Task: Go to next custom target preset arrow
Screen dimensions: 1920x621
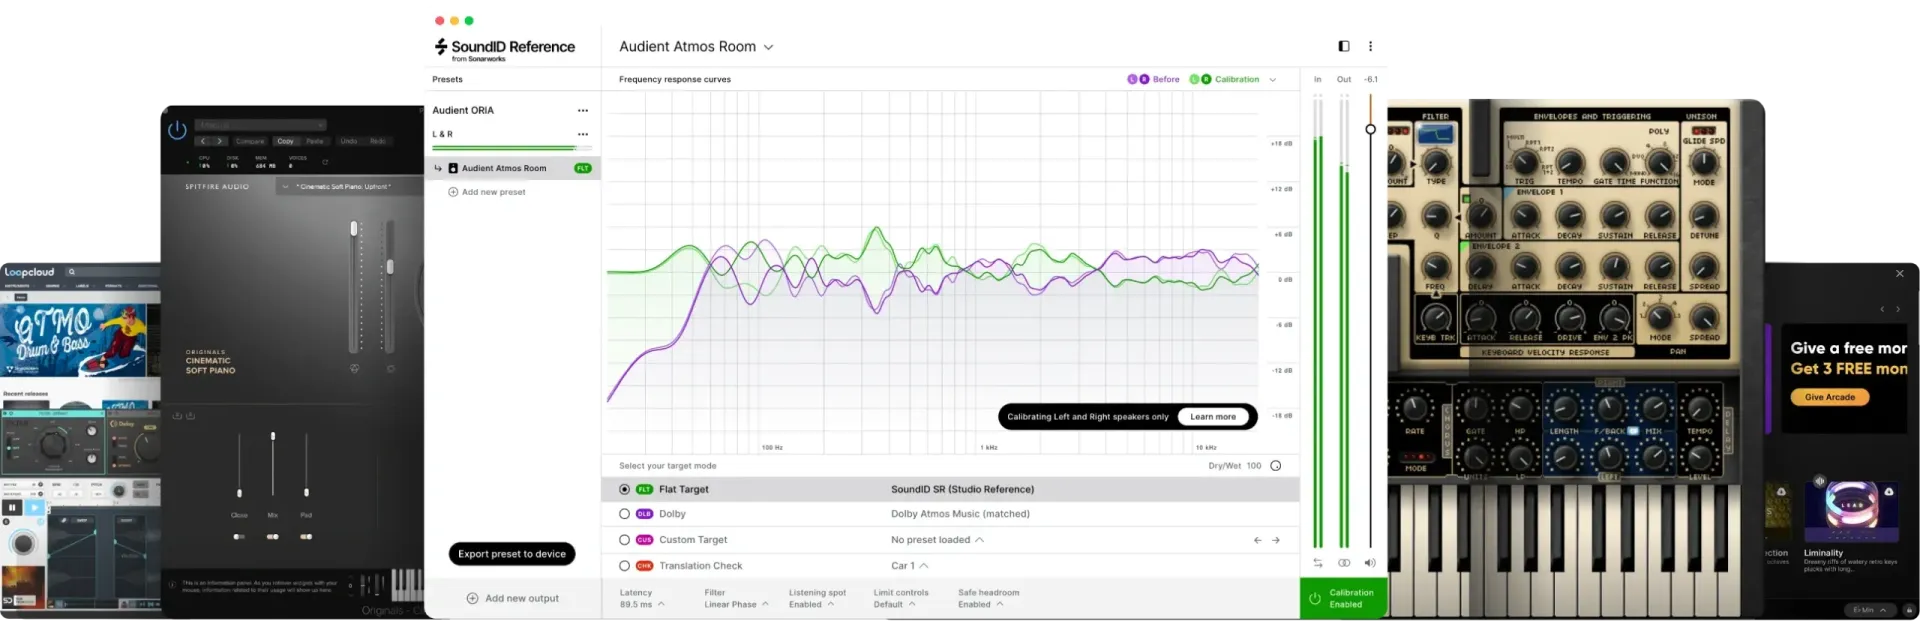Action: click(1276, 540)
